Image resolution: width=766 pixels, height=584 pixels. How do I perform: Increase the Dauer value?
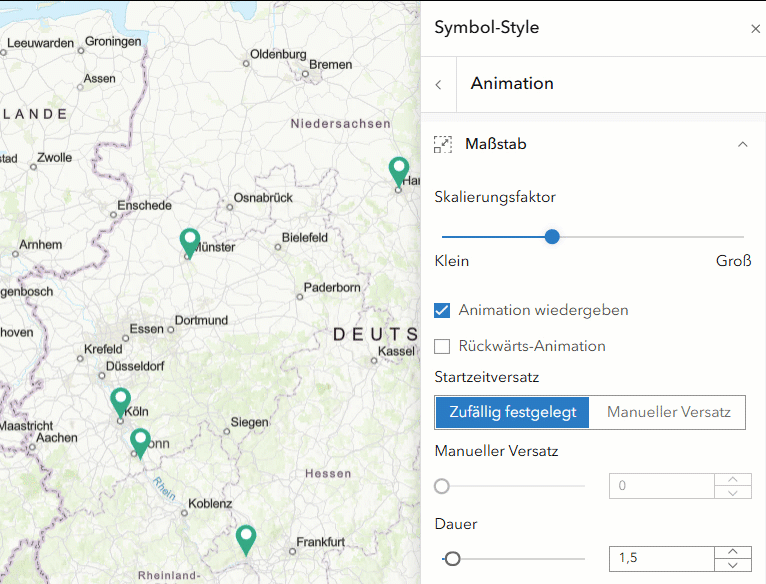pos(732,552)
